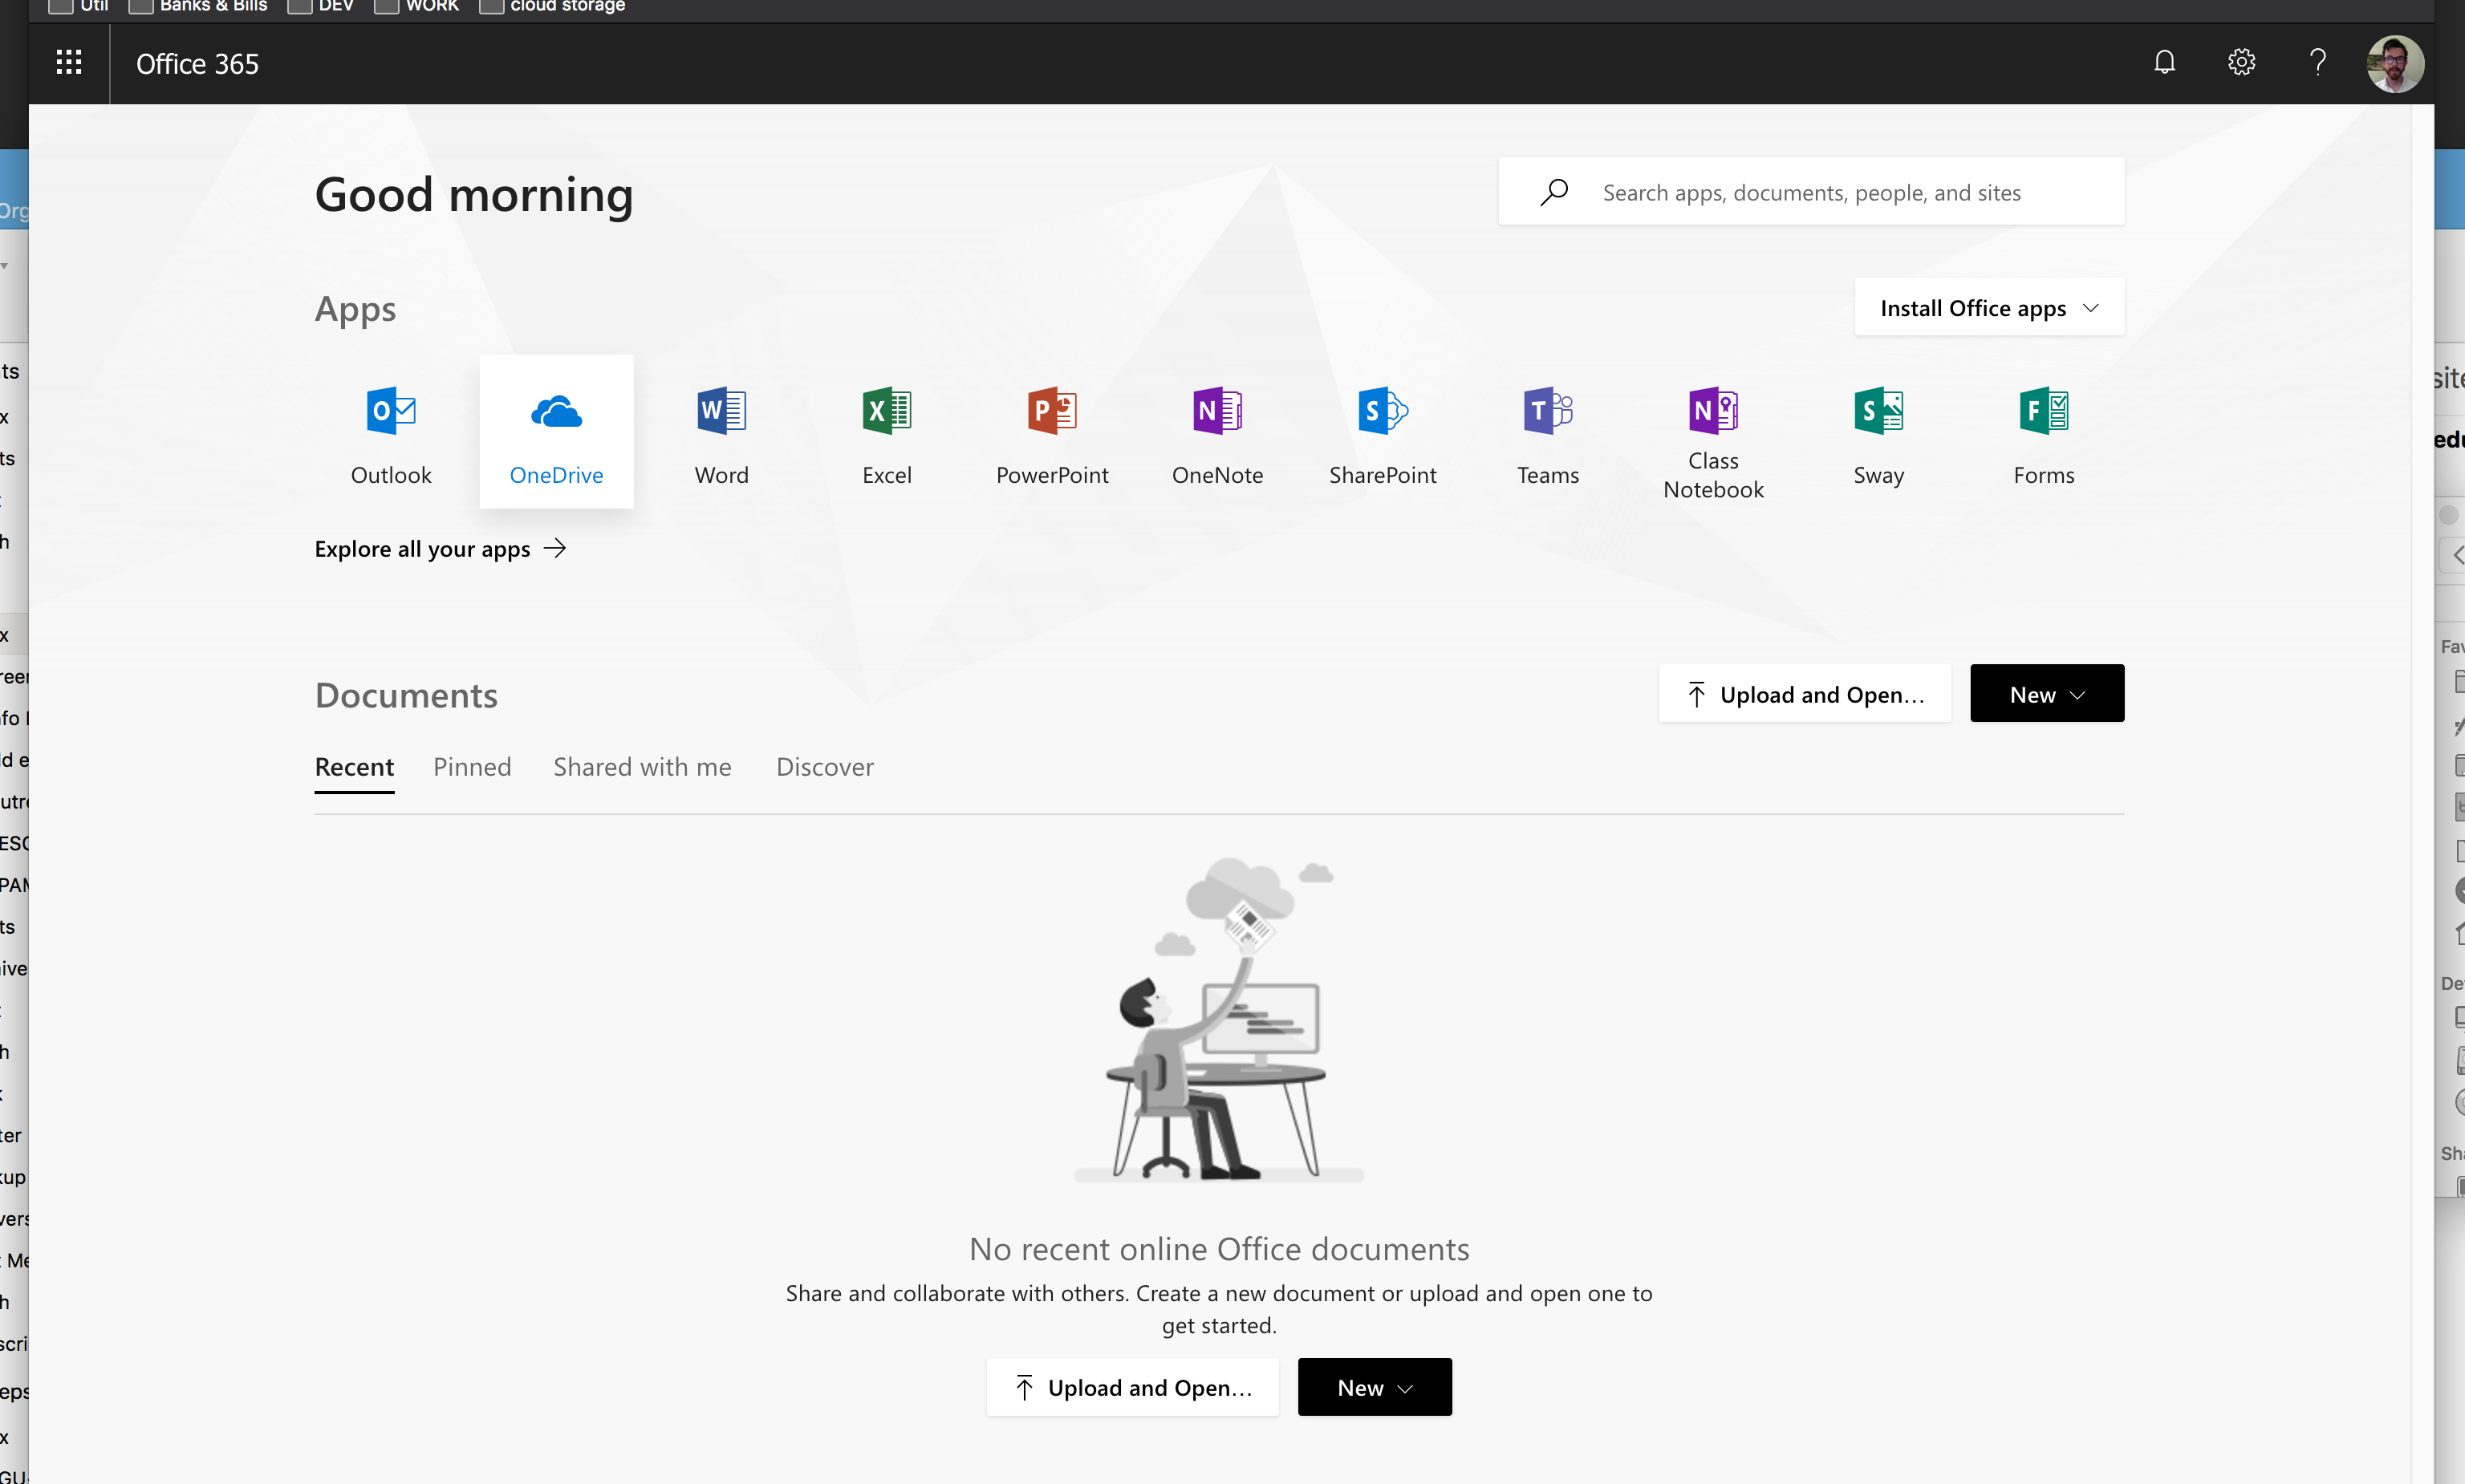
Task: Focus the search apps and documents field
Action: [1811, 192]
